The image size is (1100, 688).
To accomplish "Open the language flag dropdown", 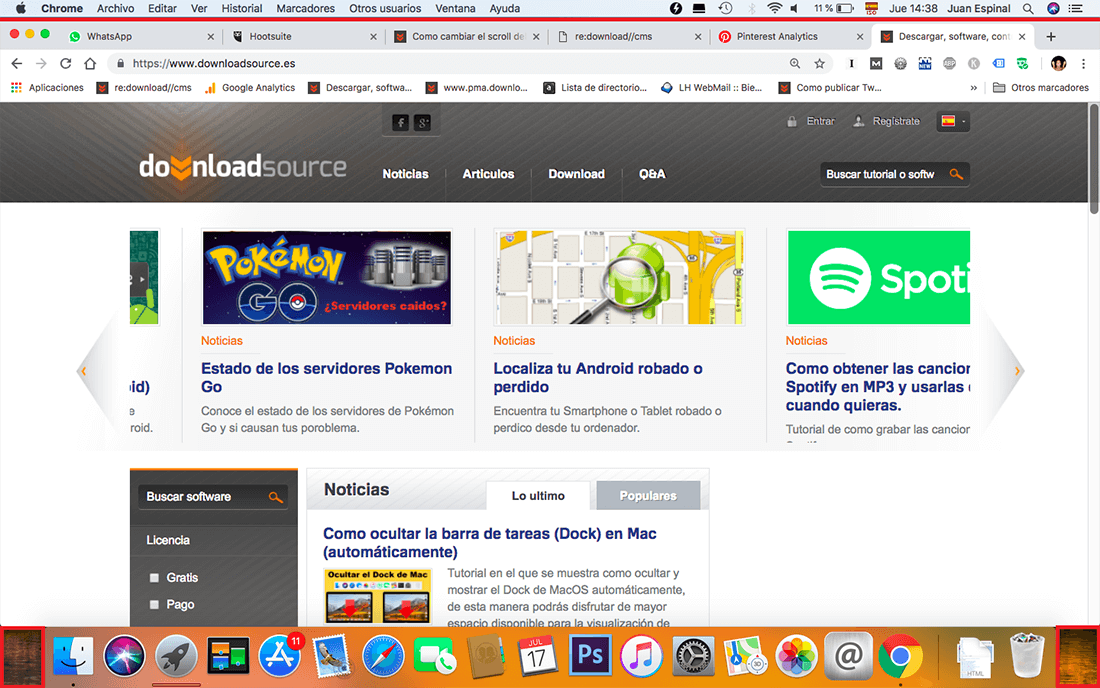I will [953, 121].
